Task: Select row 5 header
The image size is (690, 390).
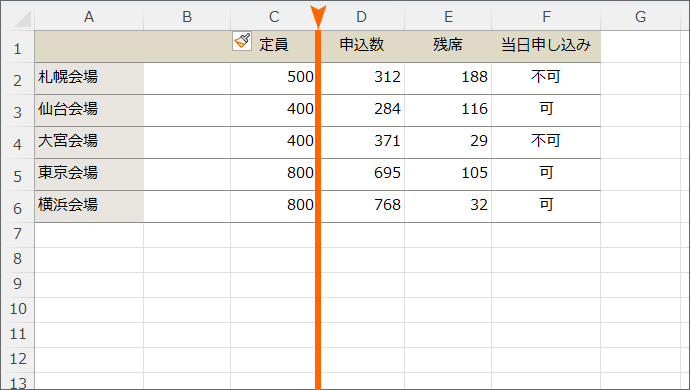Action: click(18, 175)
